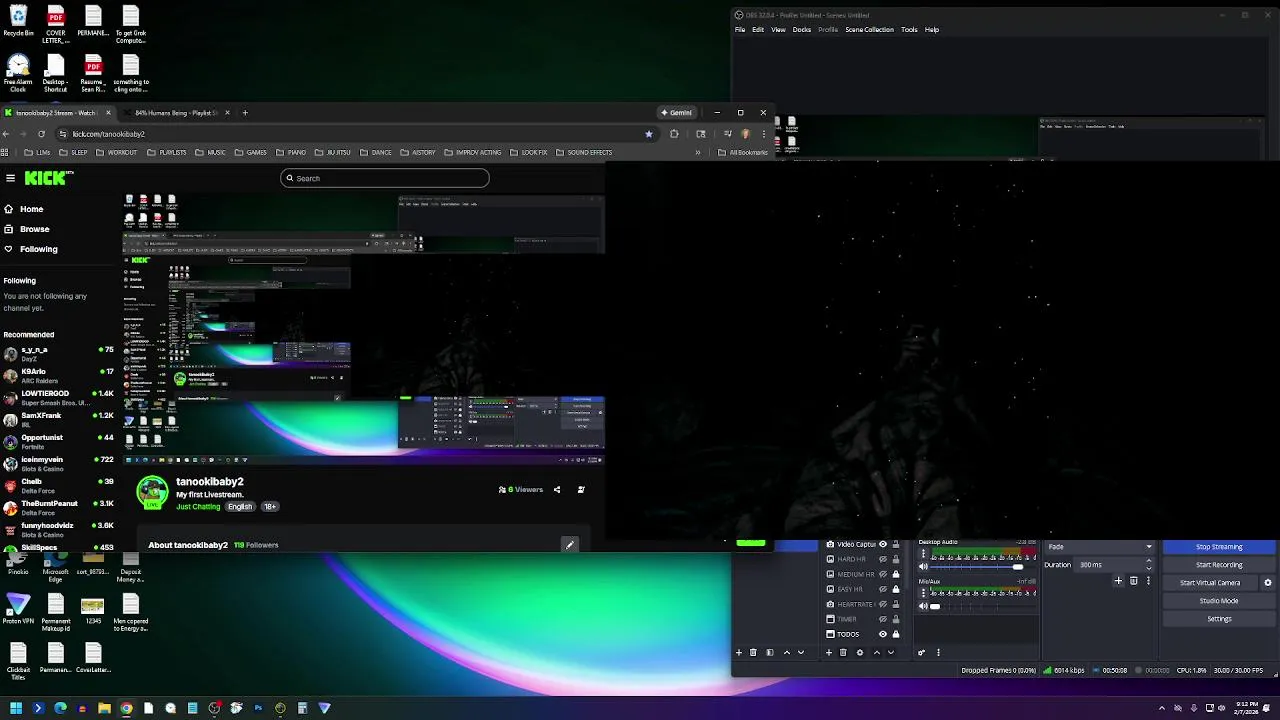
Task: Click Chrome back arrow
Action: [x=7, y=134]
